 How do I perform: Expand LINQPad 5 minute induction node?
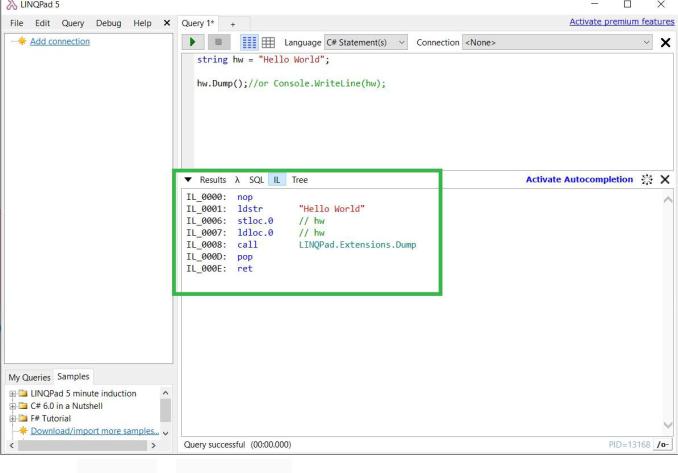(13, 393)
